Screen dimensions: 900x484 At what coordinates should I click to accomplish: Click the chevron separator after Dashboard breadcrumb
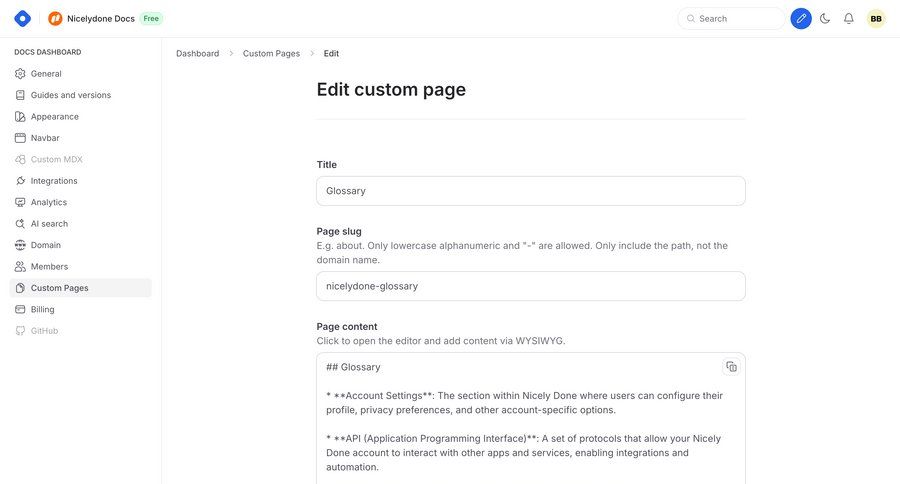231,53
